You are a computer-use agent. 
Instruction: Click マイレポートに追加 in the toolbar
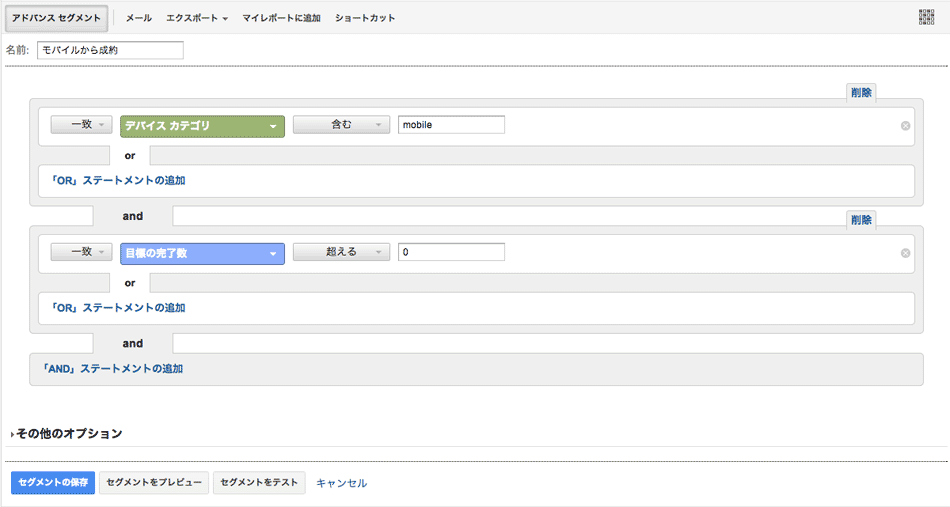tap(281, 18)
